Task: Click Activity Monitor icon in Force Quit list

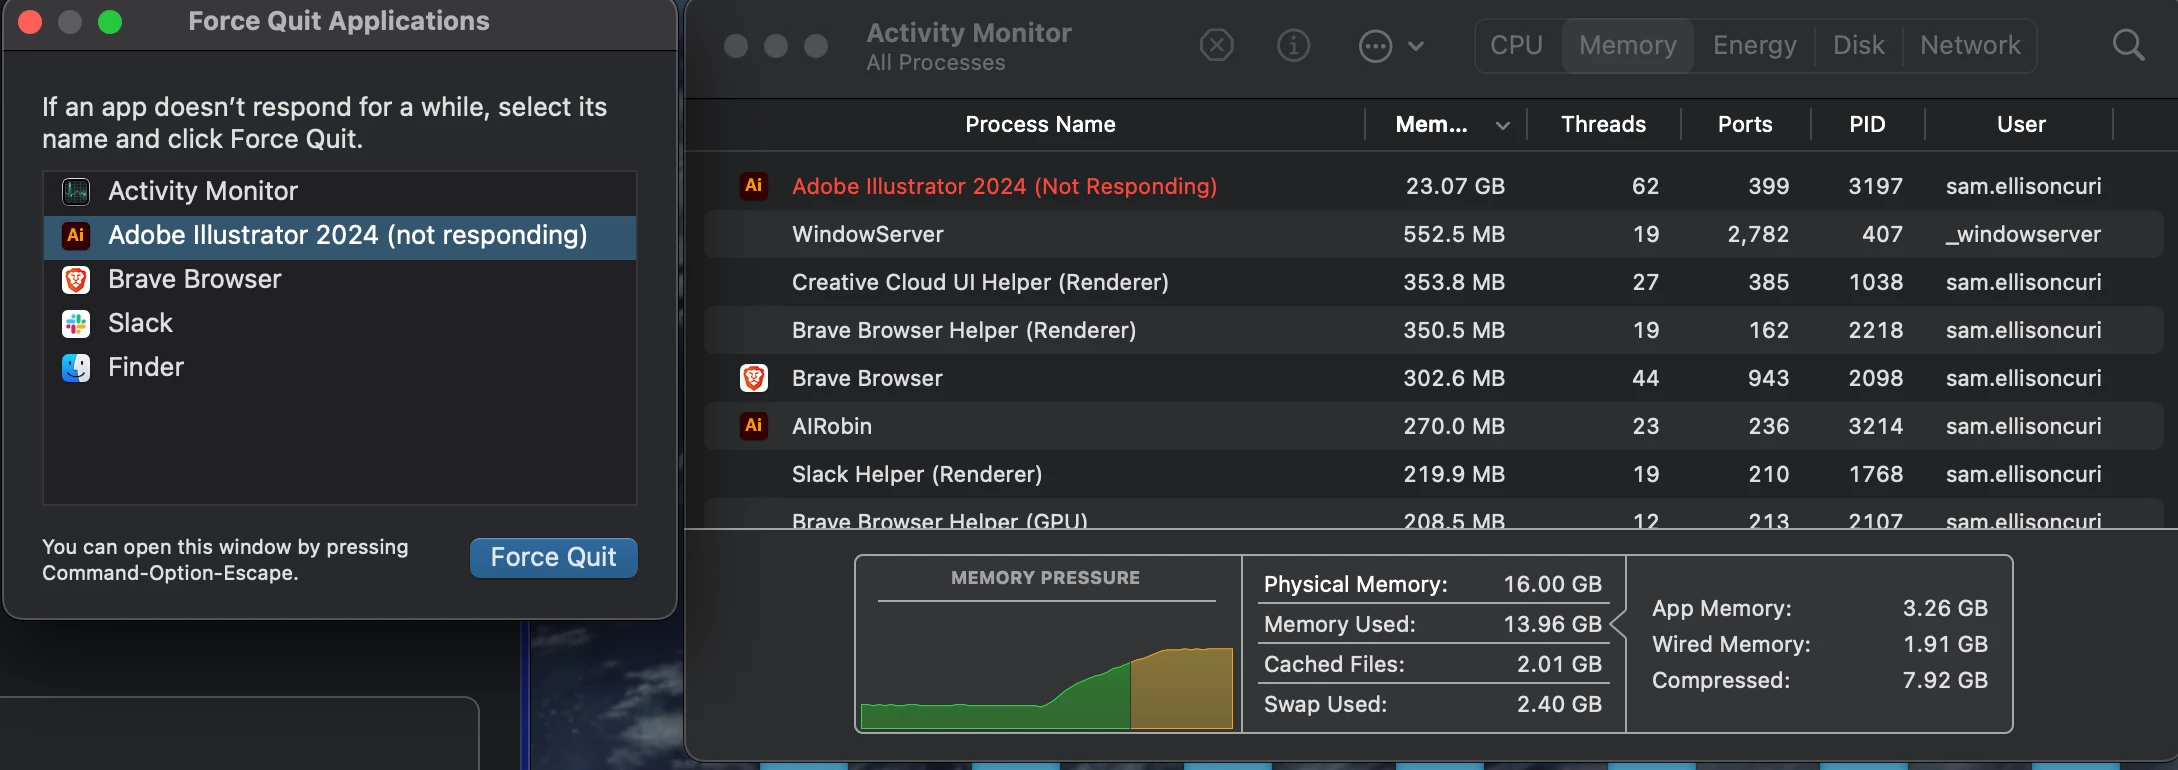Action: coord(76,191)
